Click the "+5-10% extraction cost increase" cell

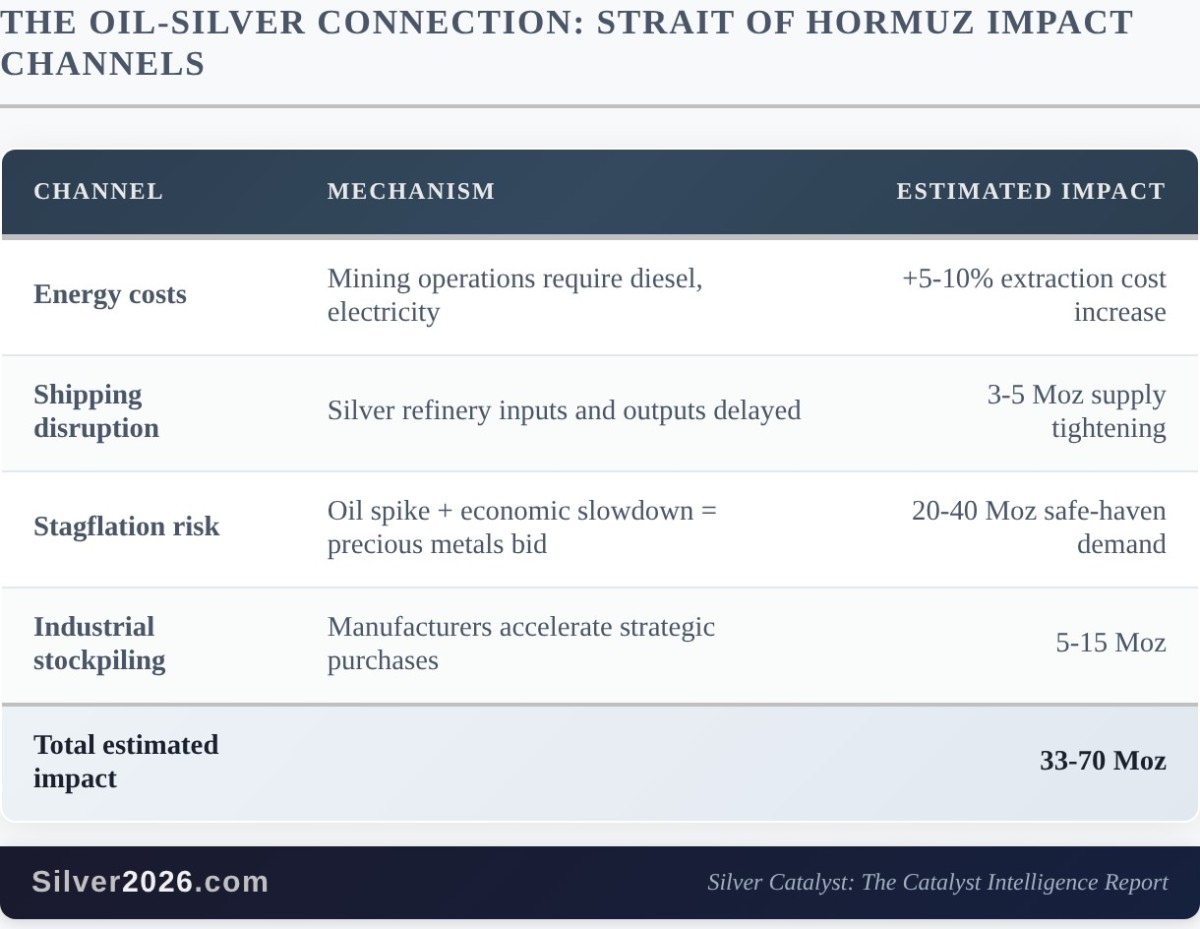click(x=1034, y=295)
